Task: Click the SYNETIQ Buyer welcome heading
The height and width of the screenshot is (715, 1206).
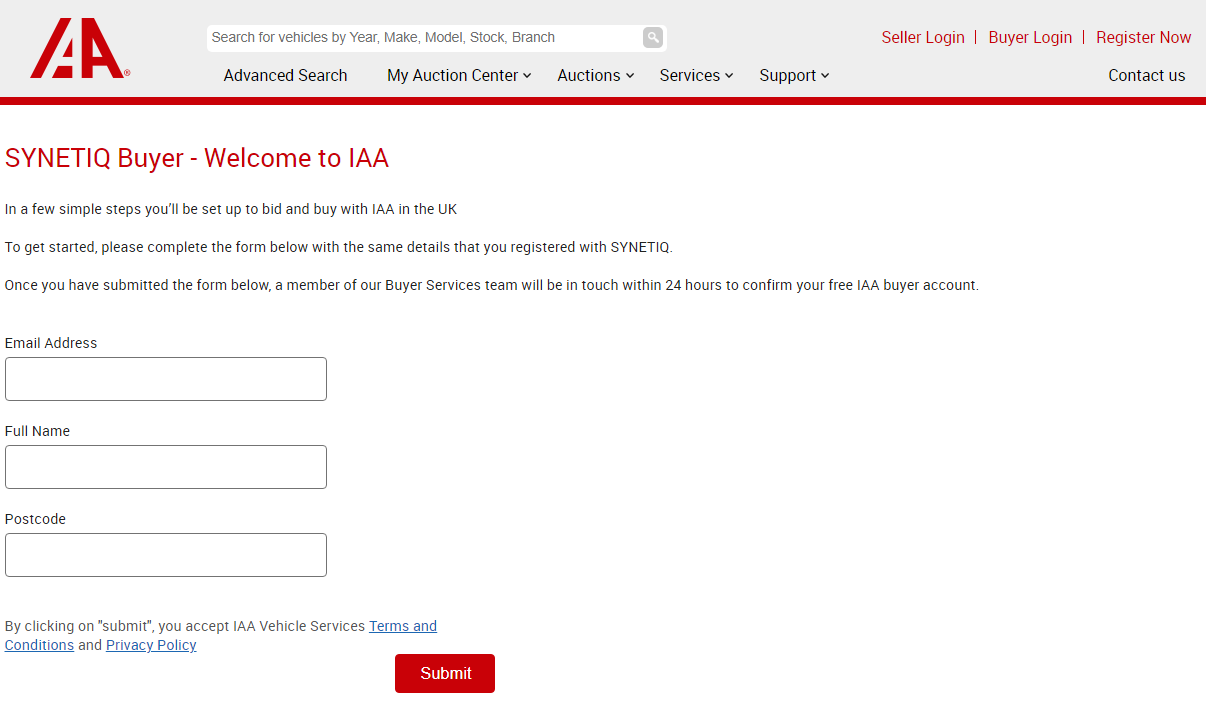Action: pyautogui.click(x=197, y=158)
